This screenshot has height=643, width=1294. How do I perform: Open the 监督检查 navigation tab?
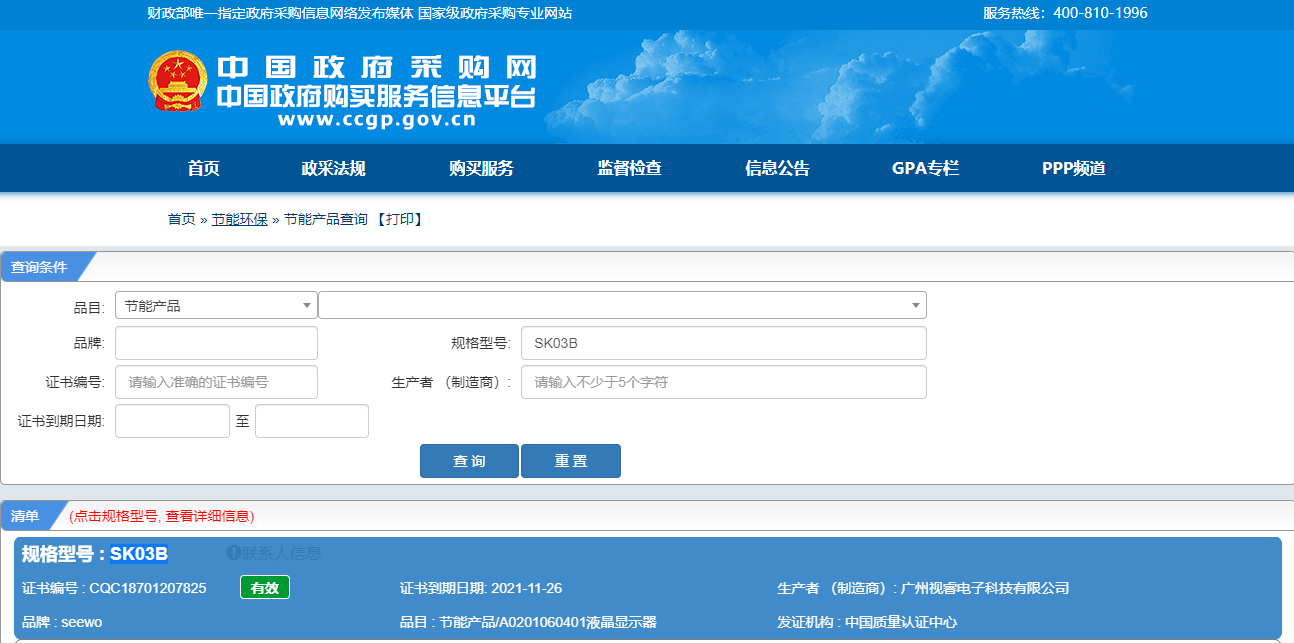pyautogui.click(x=629, y=168)
